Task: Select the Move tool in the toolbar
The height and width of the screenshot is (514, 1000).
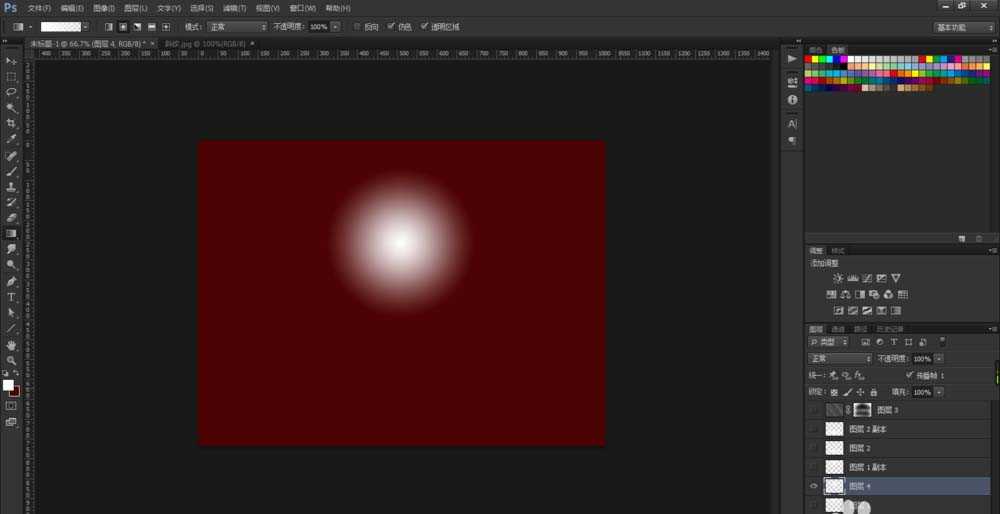Action: point(11,61)
